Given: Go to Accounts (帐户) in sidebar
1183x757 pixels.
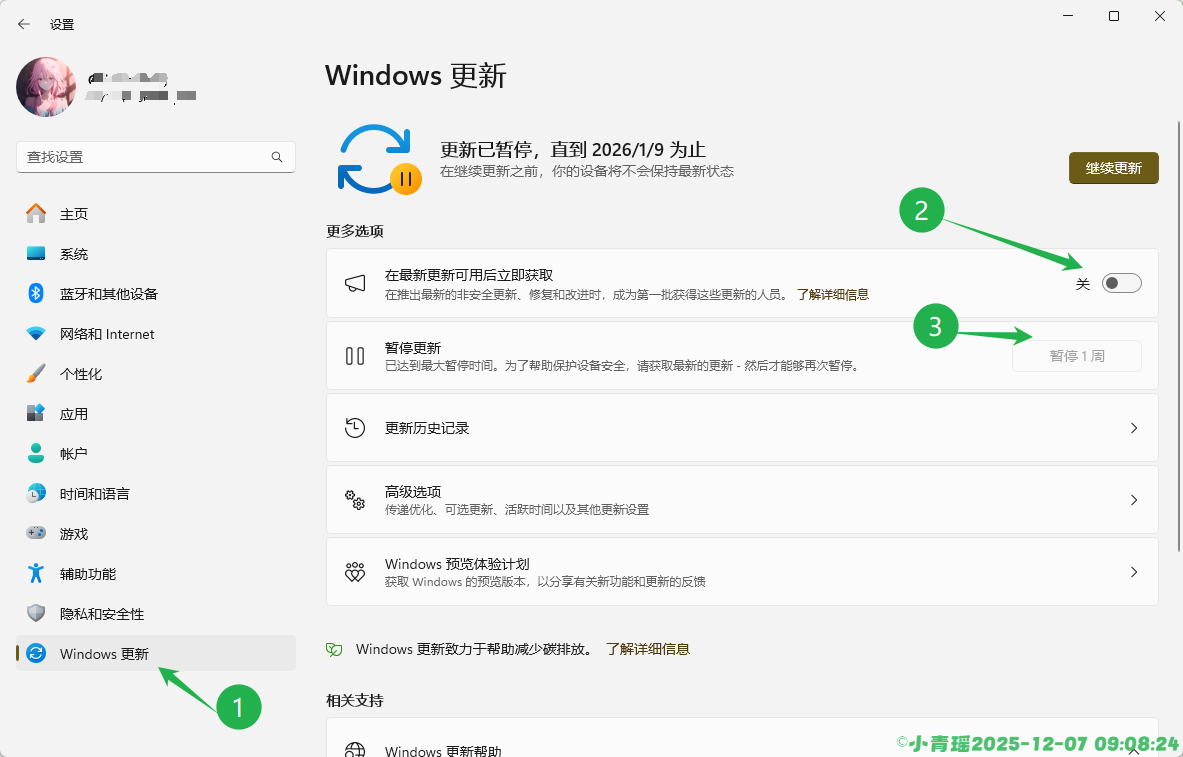Looking at the screenshot, I should pos(74,454).
